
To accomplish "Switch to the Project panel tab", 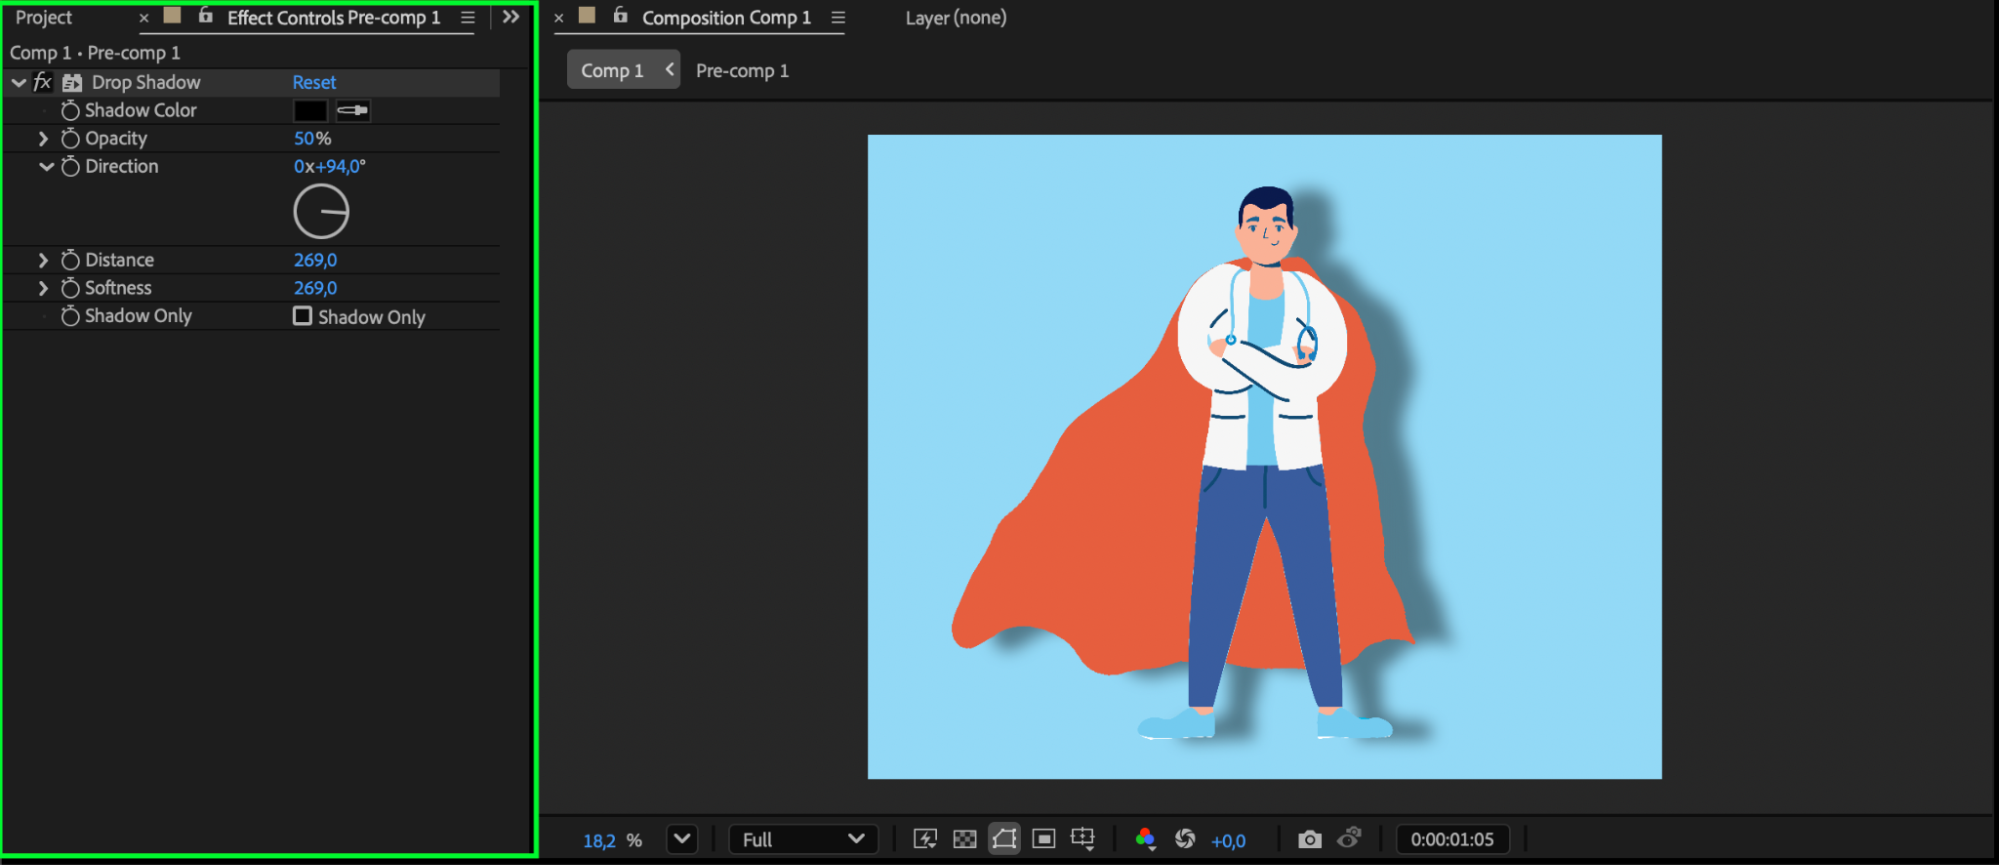I will [43, 18].
